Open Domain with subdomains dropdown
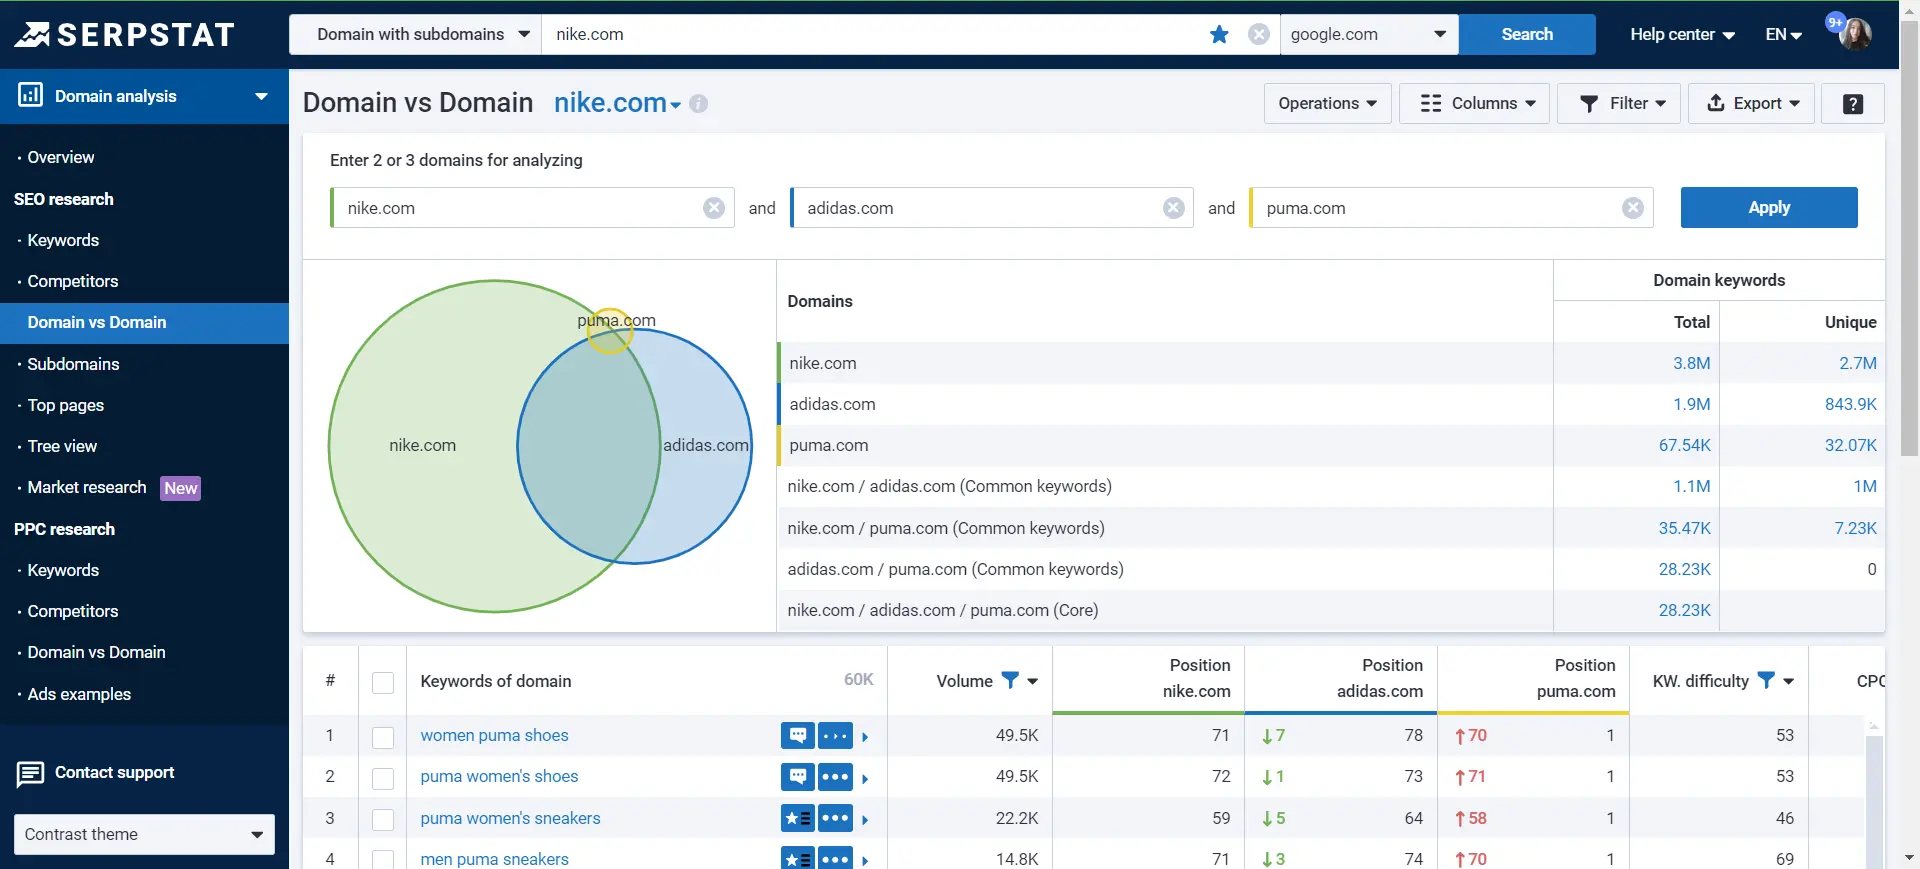 coord(415,34)
